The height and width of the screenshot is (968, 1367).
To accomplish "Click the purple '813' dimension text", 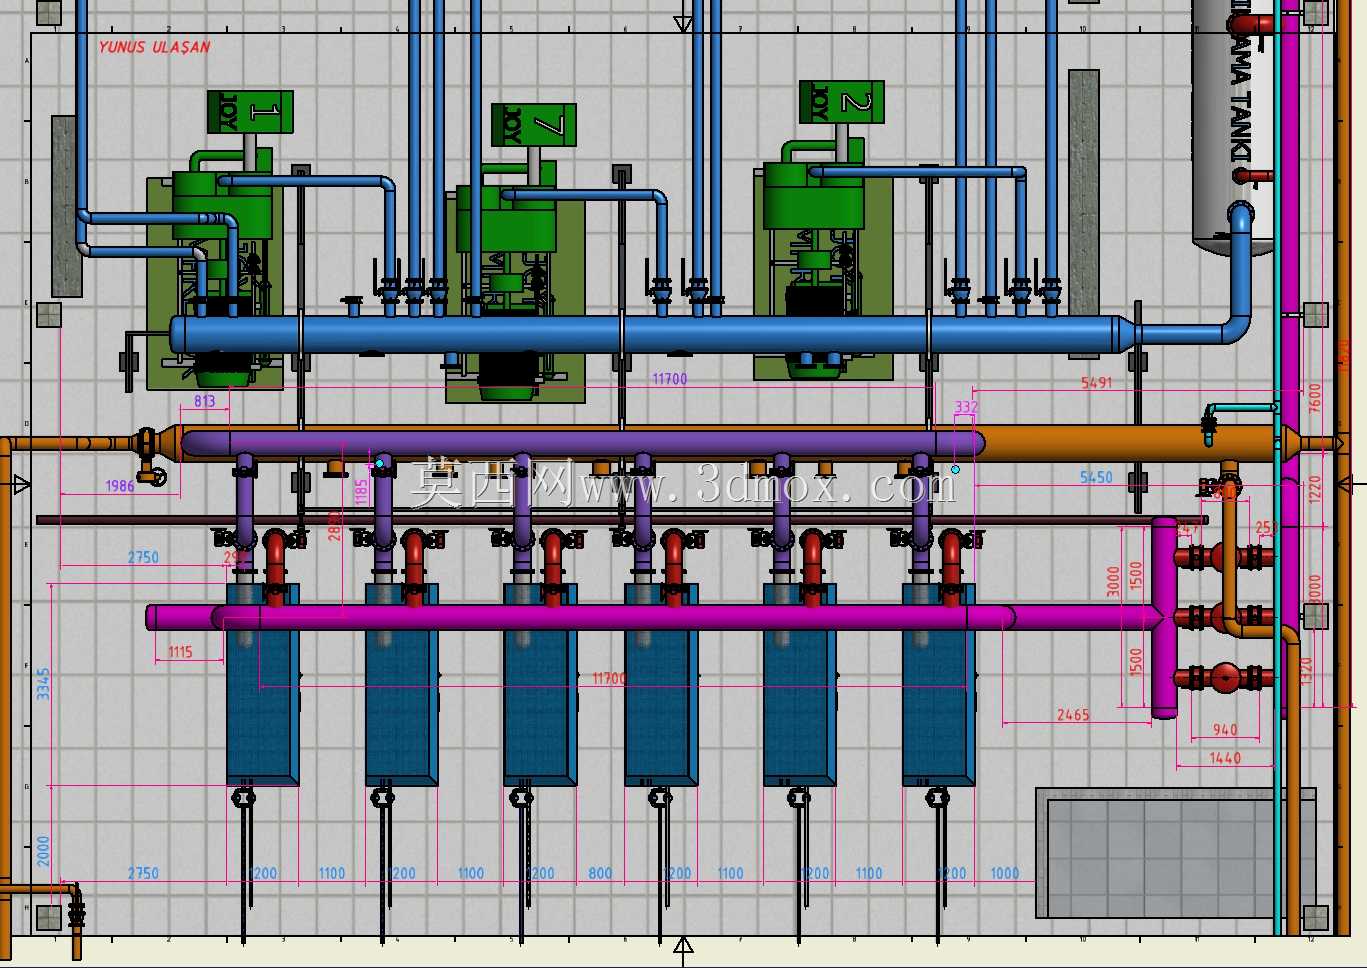I will 205,401.
